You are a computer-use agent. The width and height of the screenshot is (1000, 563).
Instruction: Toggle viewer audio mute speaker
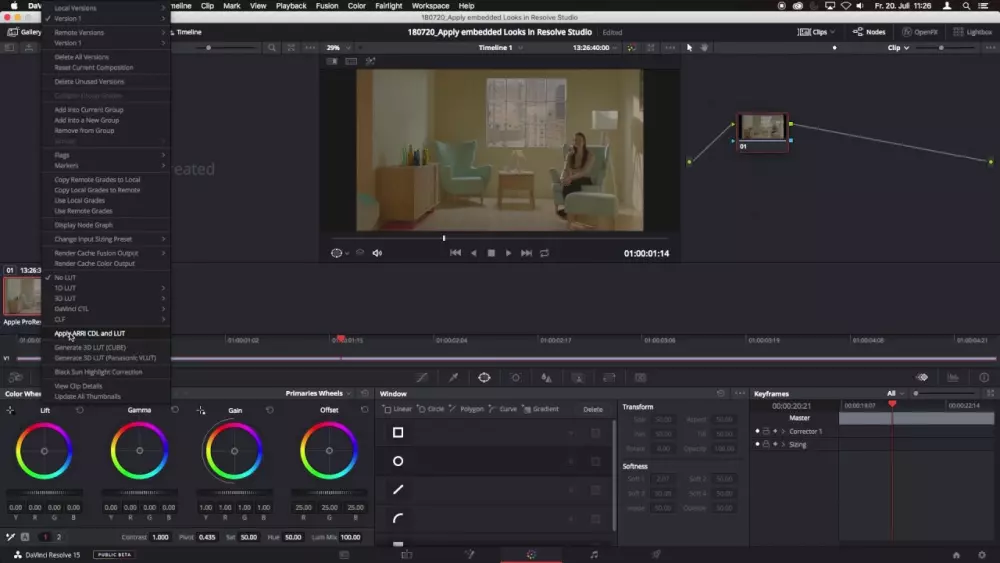pos(377,253)
